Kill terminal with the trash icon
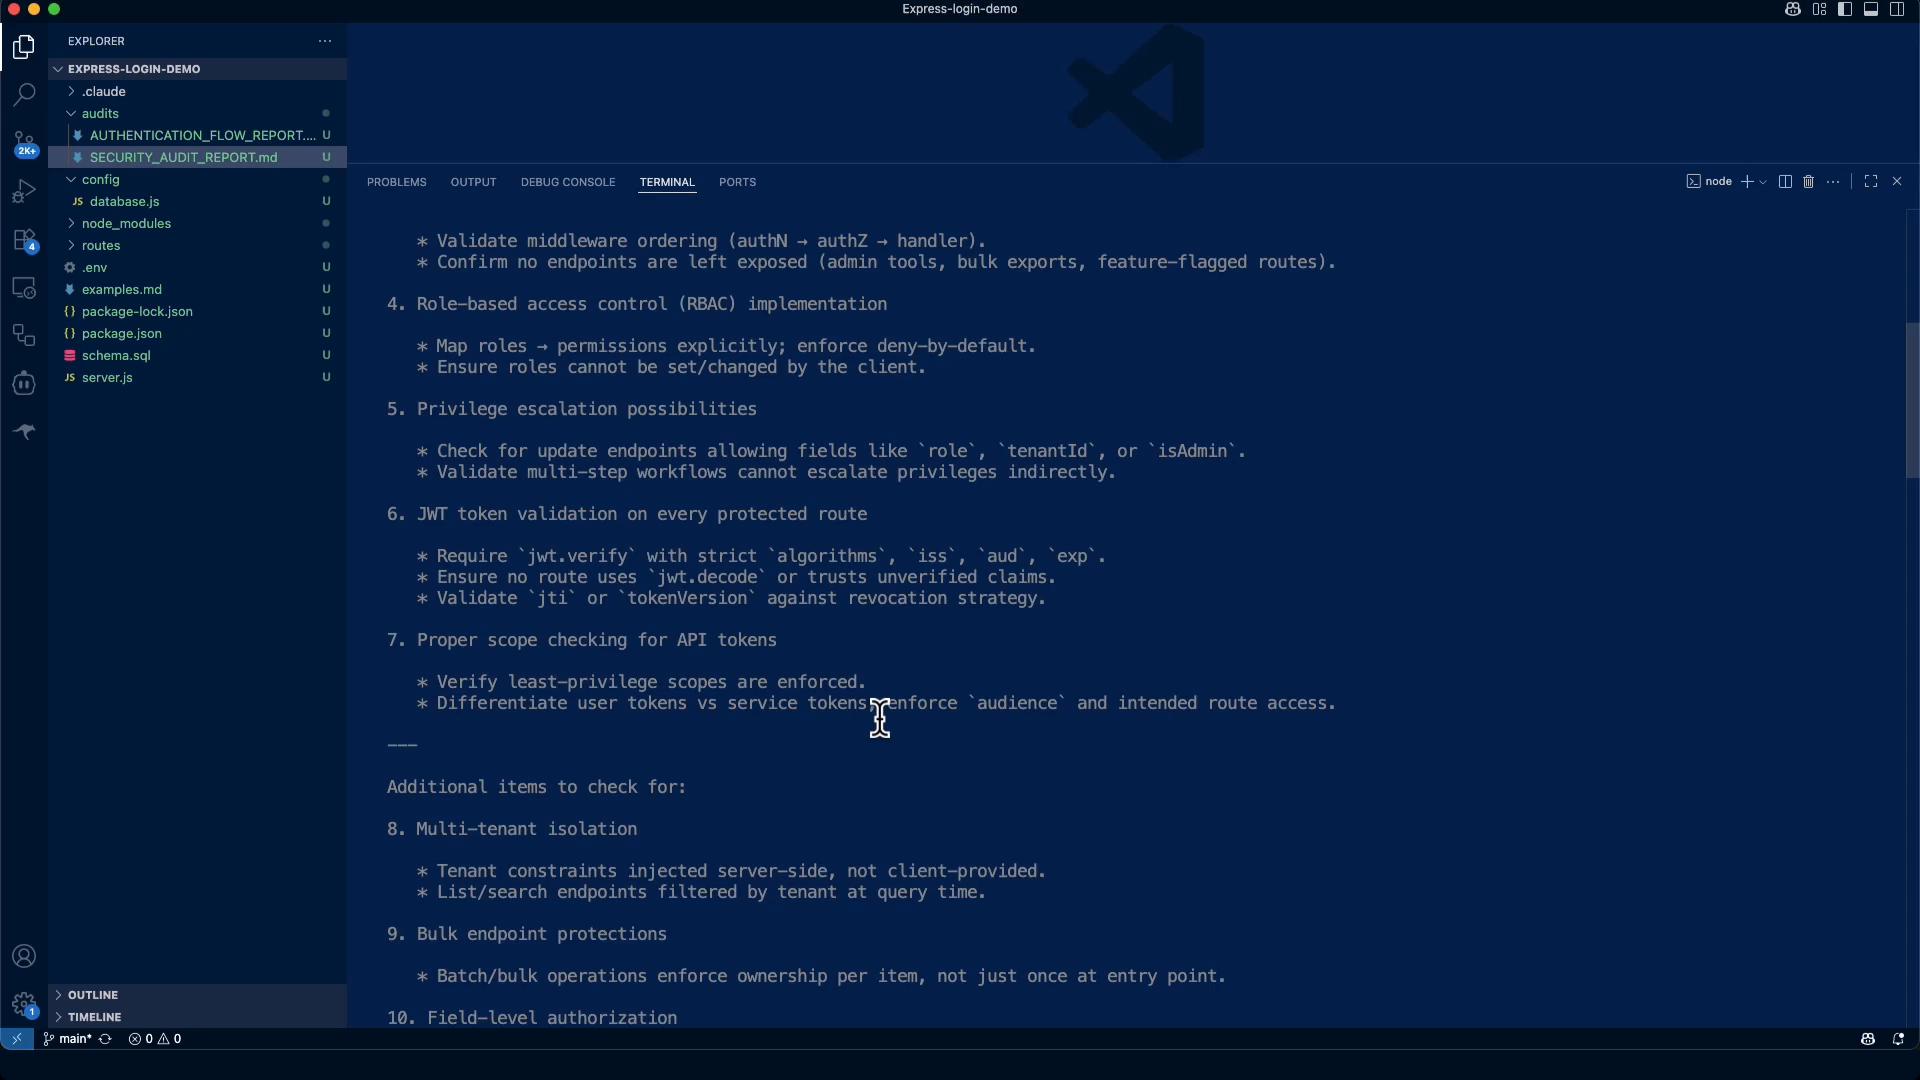Image resolution: width=1920 pixels, height=1080 pixels. pyautogui.click(x=1809, y=182)
